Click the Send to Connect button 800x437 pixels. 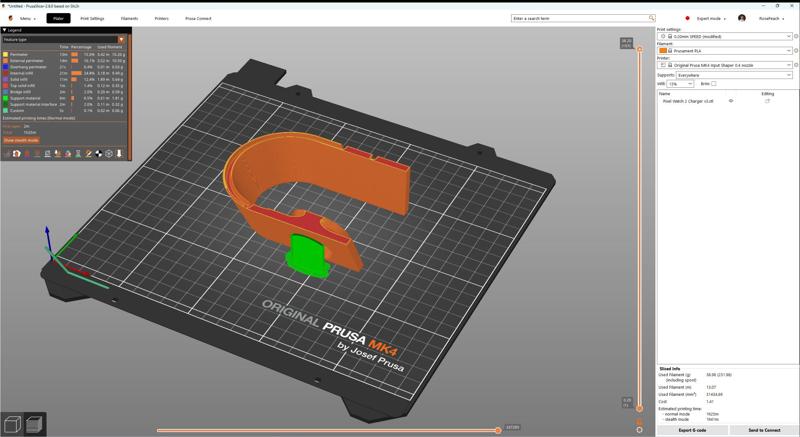(x=764, y=430)
